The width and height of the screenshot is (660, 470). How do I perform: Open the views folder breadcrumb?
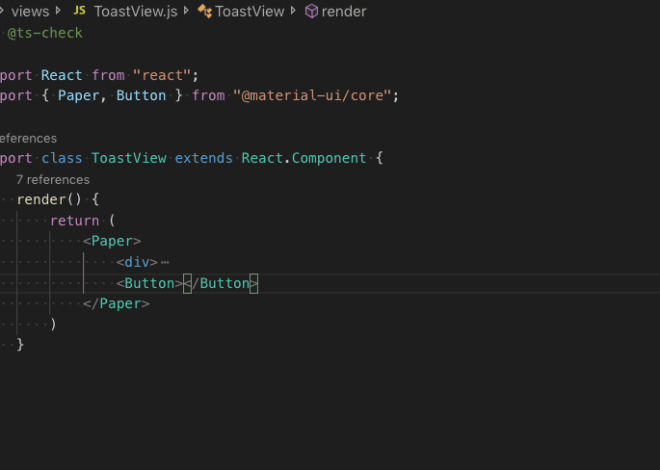pyautogui.click(x=30, y=11)
